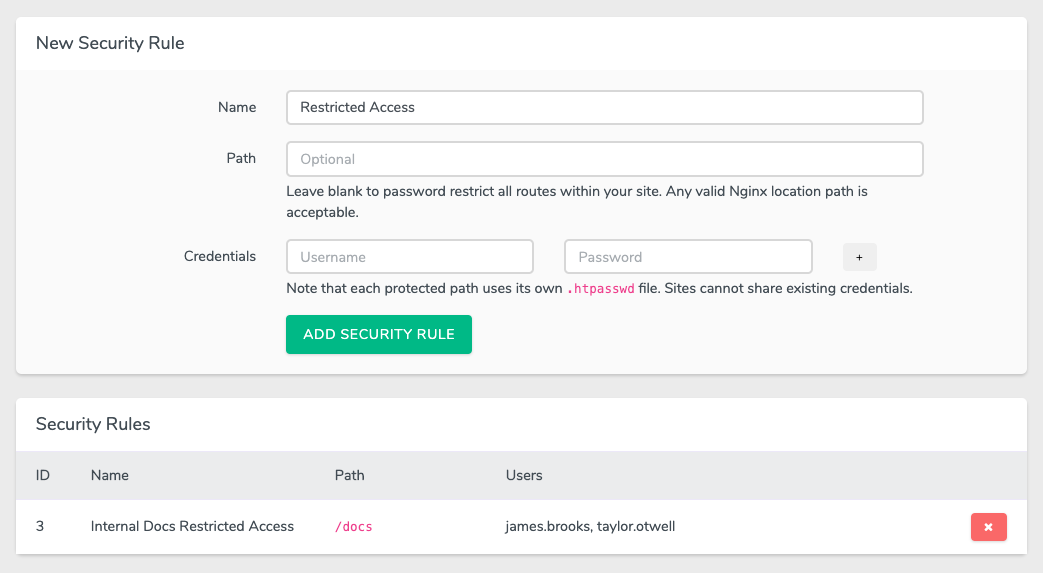This screenshot has width=1043, height=573.
Task: Click the Users column header
Action: click(x=524, y=475)
